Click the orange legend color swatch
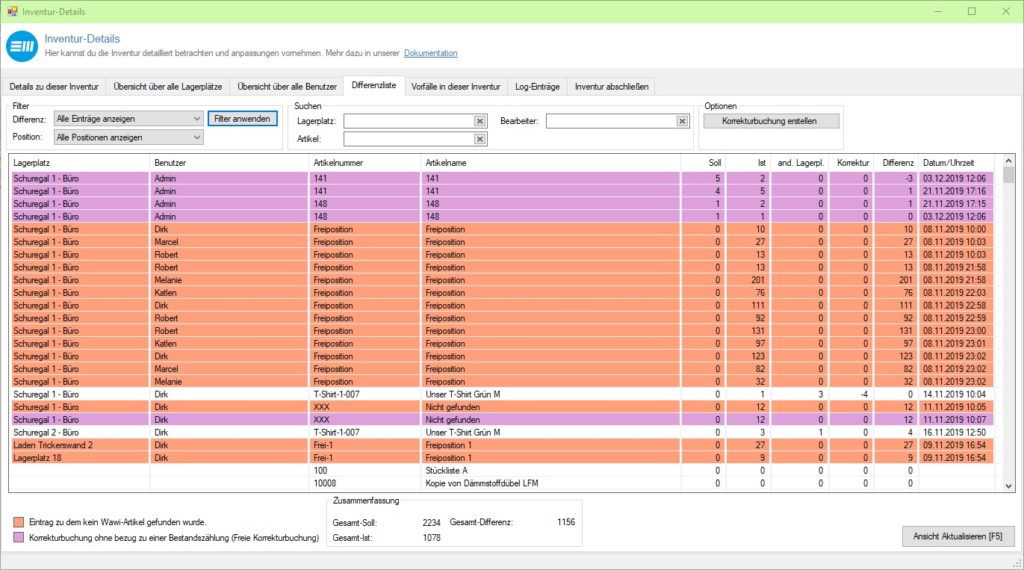The height and width of the screenshot is (570, 1024). coord(19,522)
